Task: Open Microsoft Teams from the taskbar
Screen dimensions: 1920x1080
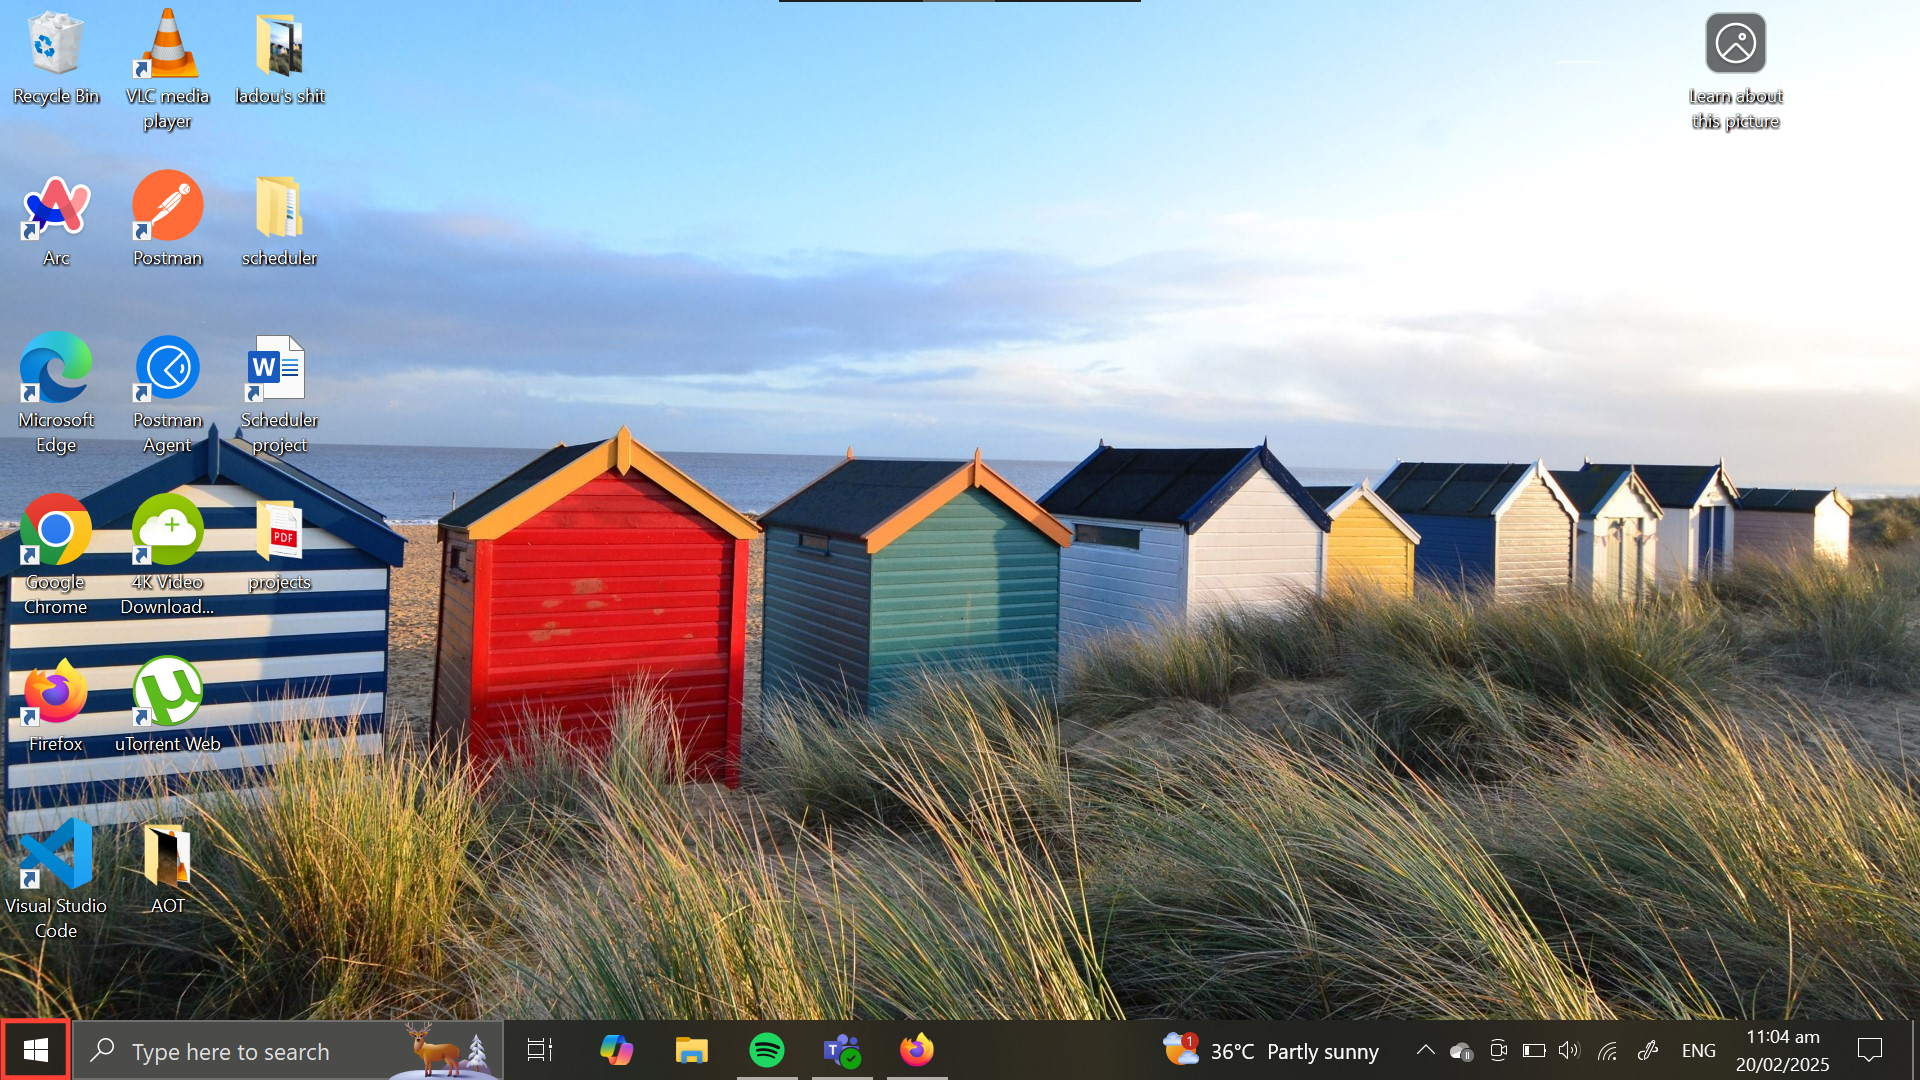Action: 842,1050
